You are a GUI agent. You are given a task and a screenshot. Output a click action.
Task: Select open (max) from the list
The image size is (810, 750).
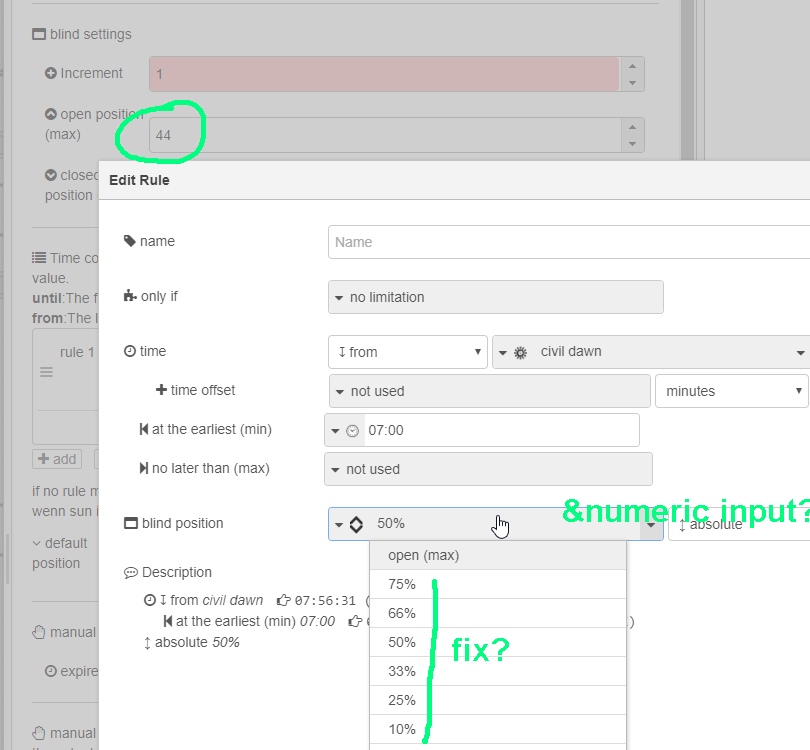point(498,555)
